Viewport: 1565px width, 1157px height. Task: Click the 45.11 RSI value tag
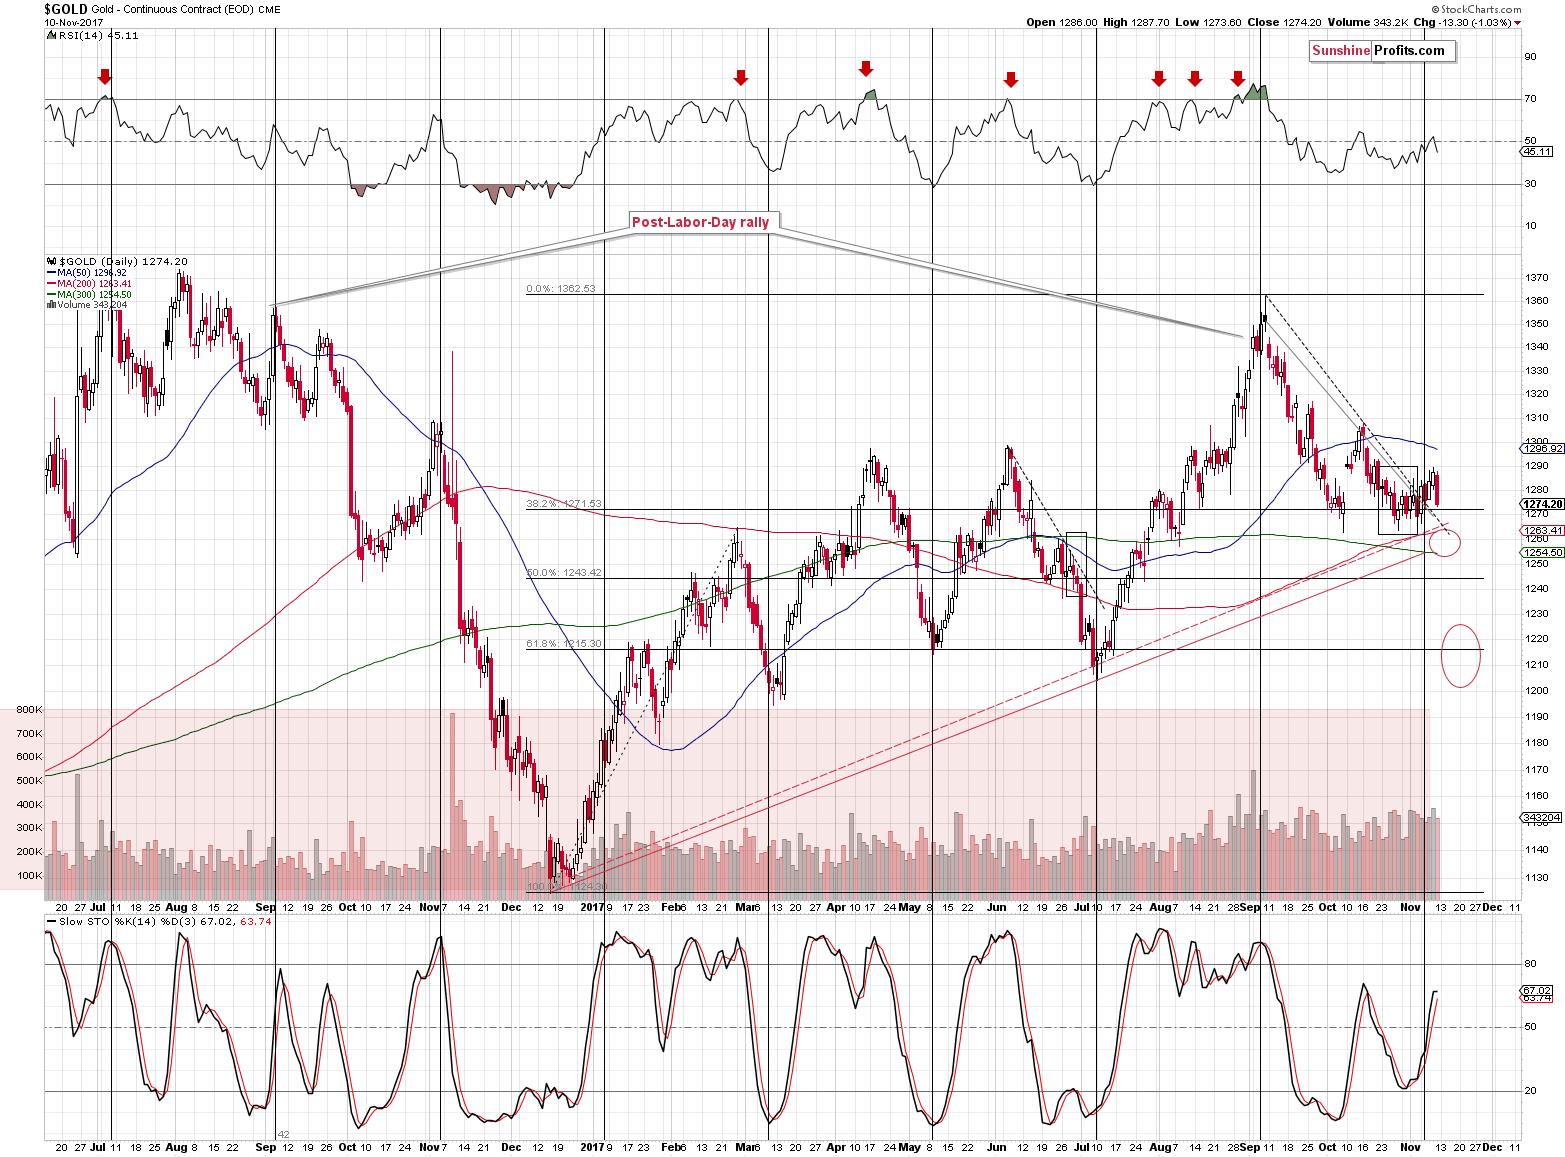[x=1537, y=152]
